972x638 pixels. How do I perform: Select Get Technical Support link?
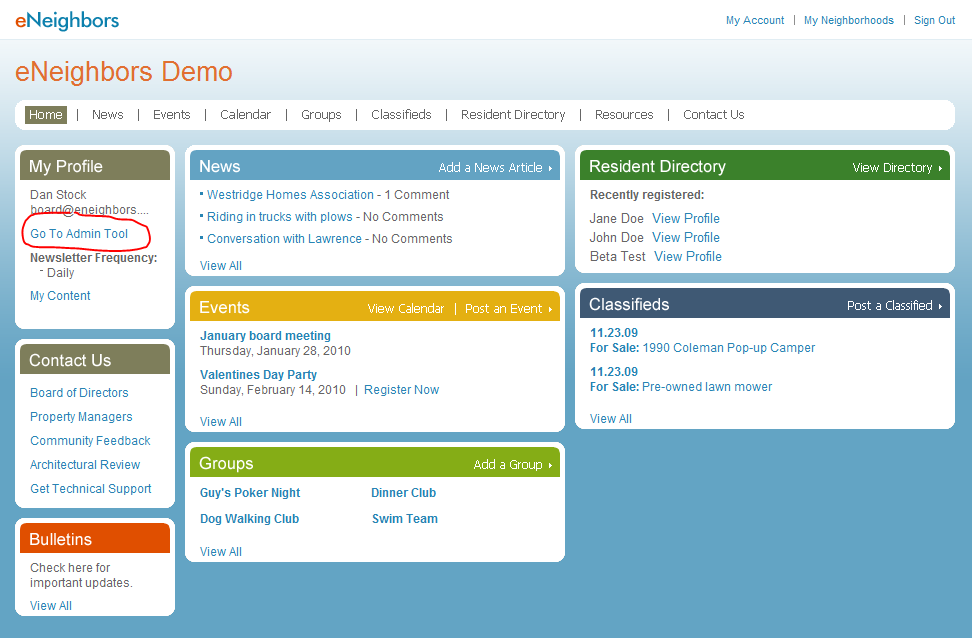point(91,489)
